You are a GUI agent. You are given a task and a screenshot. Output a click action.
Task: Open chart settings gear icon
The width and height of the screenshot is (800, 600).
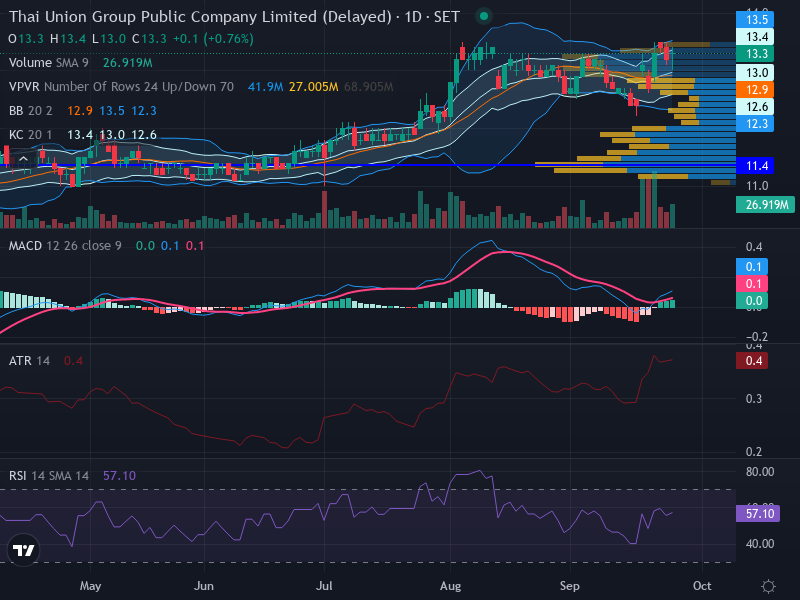(x=768, y=586)
